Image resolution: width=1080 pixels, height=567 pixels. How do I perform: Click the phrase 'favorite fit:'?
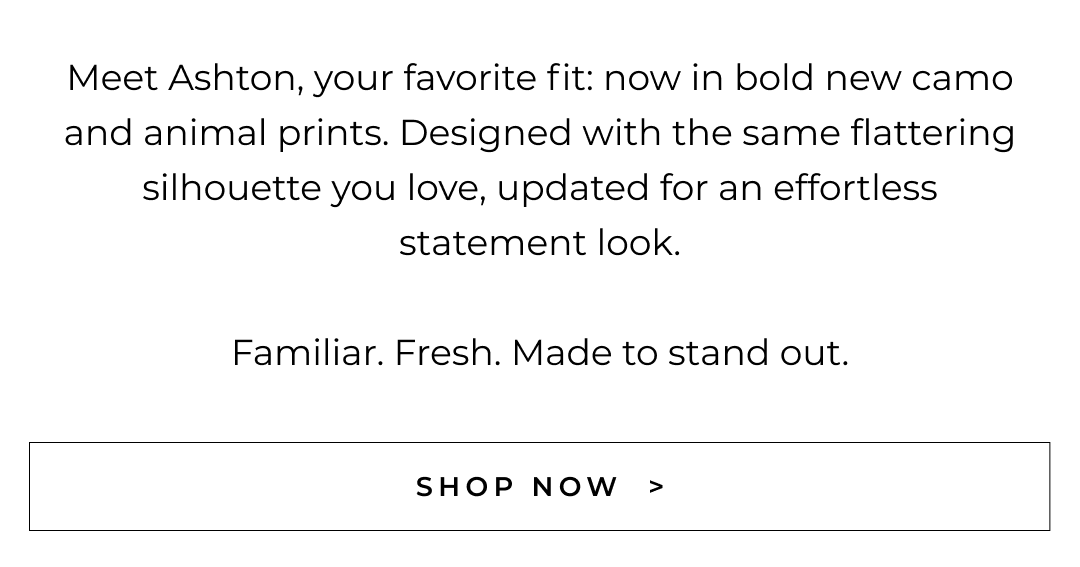[x=498, y=78]
